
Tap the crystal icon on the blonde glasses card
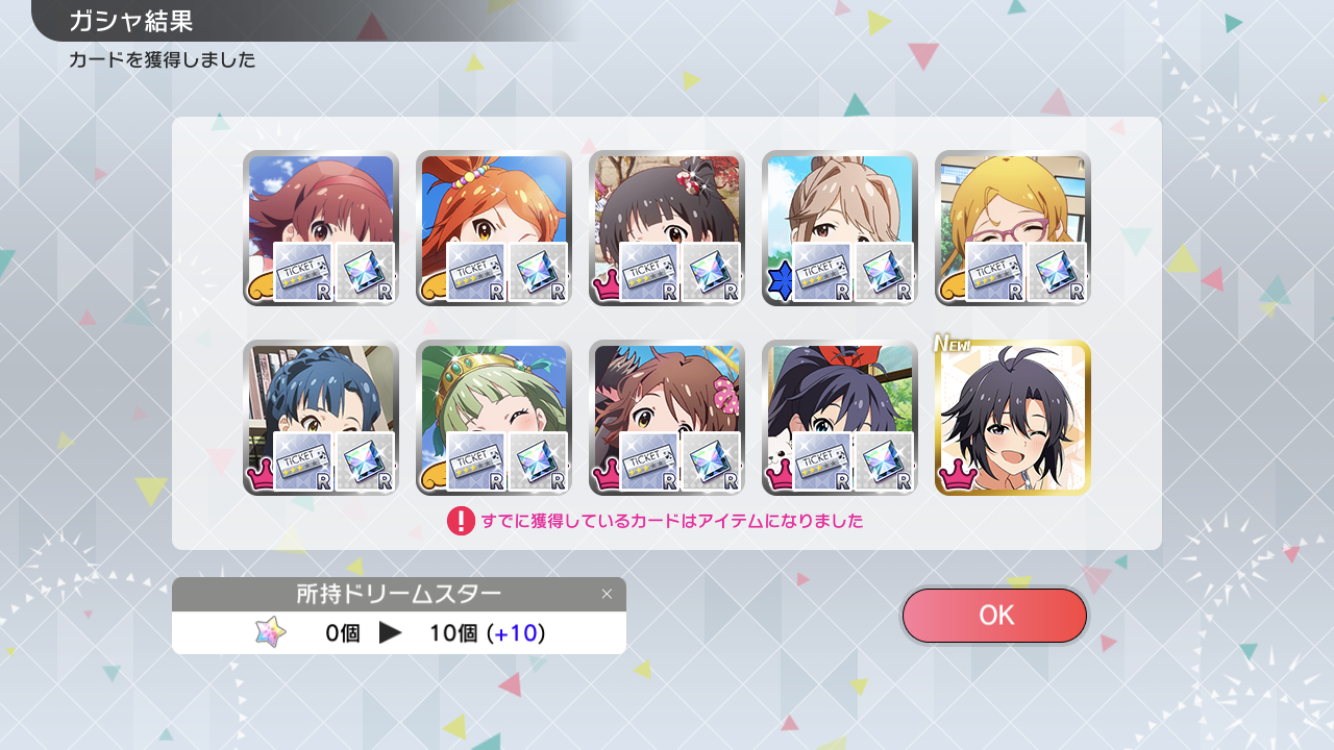pos(1057,272)
